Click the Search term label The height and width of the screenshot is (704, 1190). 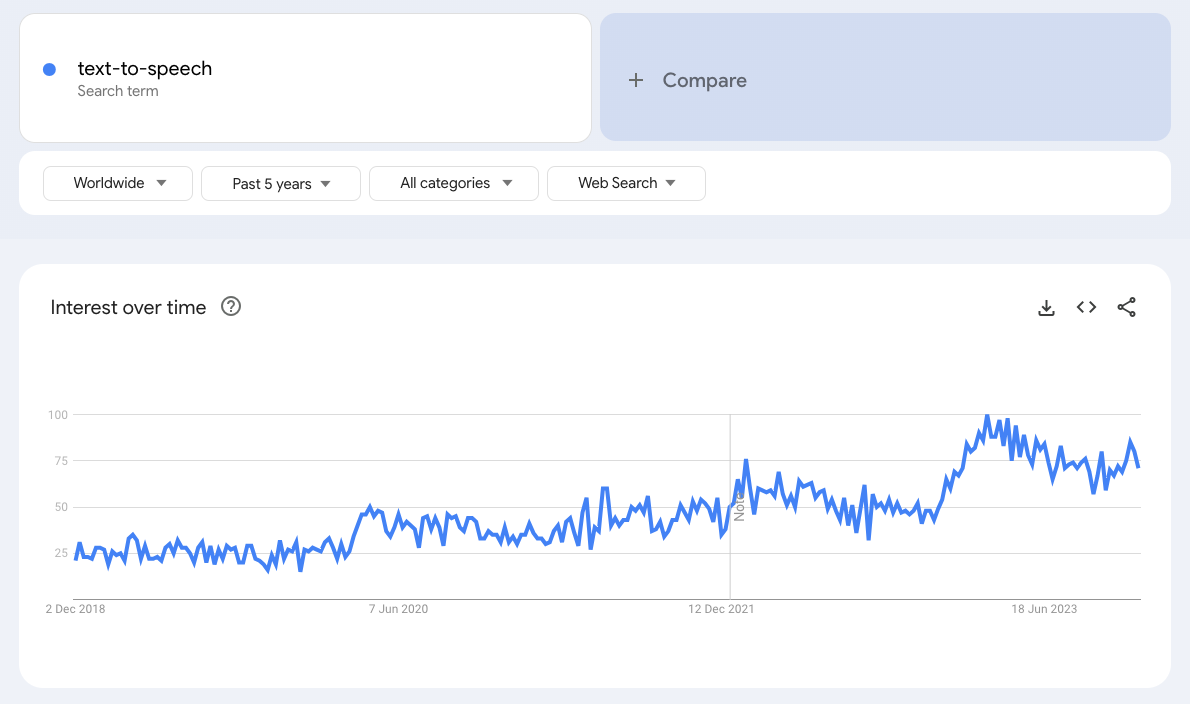coord(118,91)
